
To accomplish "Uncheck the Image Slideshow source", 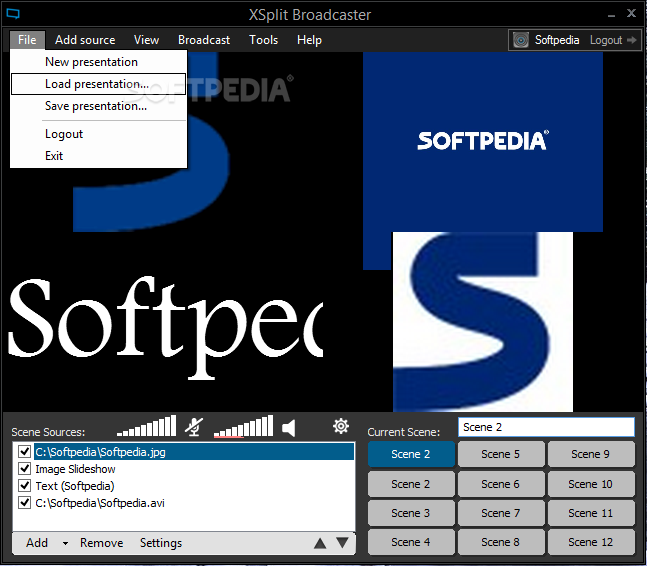I will coord(24,469).
